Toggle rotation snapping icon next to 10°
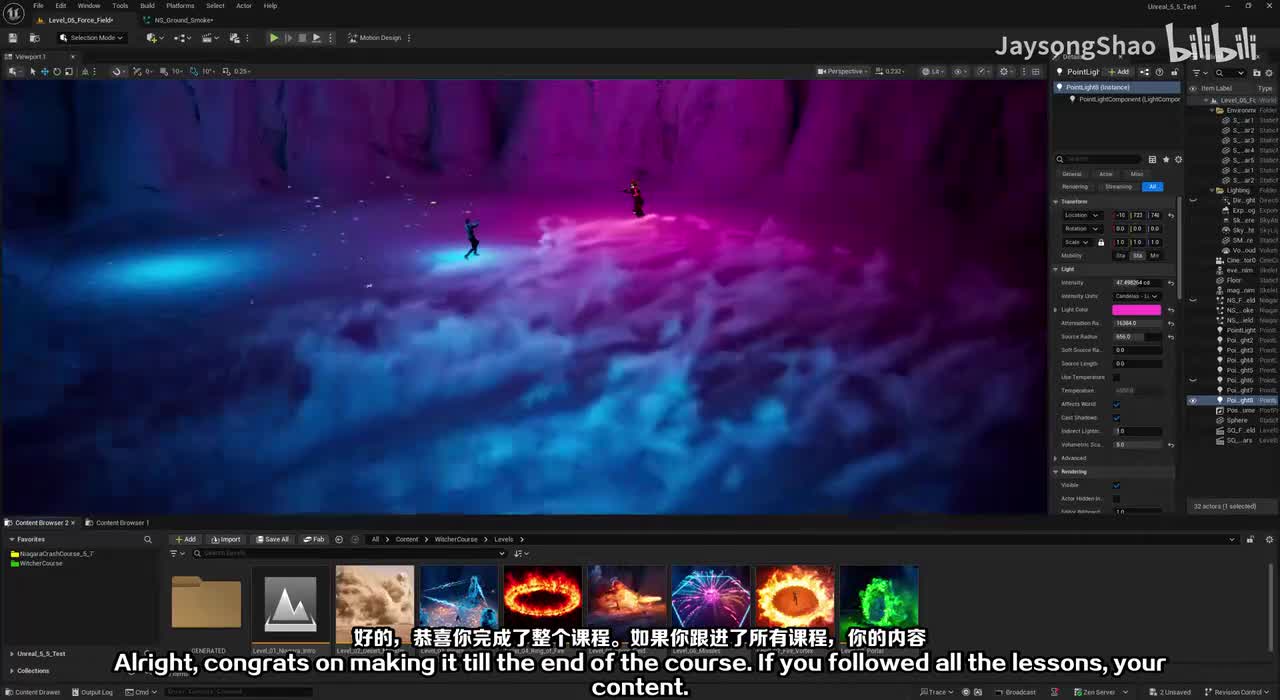Viewport: 1280px width, 700px height. 195,71
